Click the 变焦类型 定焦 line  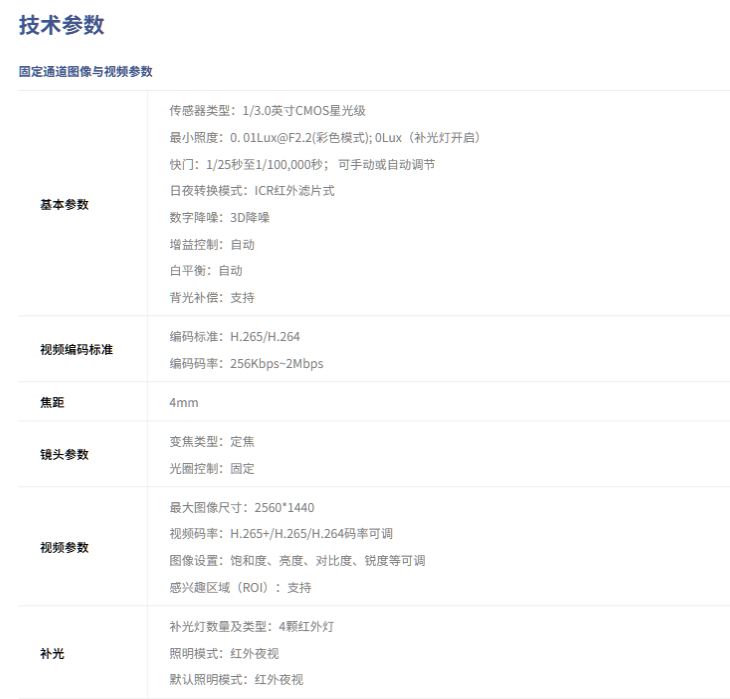[x=212, y=441]
